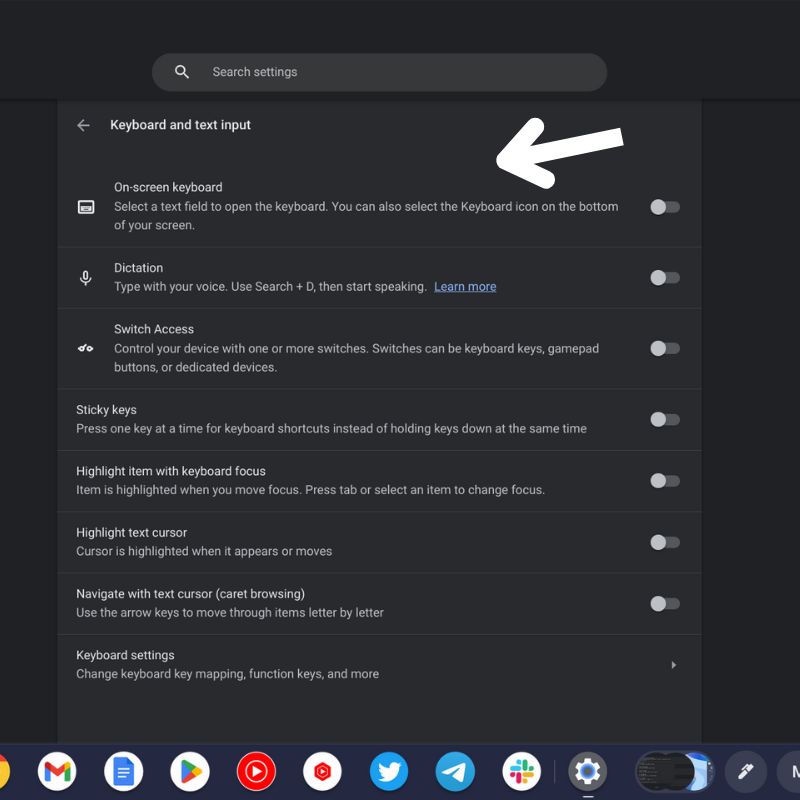Open Gmail from the shelf
Image resolution: width=800 pixels, height=800 pixels.
coord(57,771)
